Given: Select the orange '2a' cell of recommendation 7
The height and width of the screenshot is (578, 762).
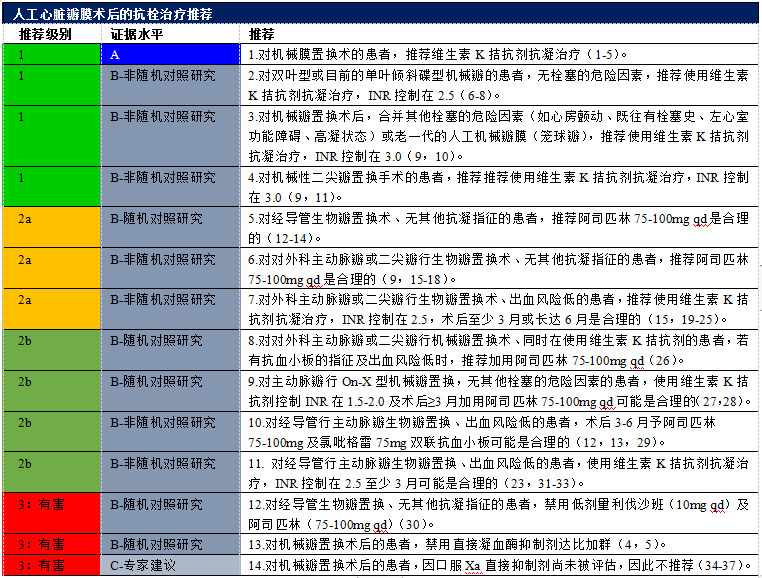Looking at the screenshot, I should pos(52,309).
